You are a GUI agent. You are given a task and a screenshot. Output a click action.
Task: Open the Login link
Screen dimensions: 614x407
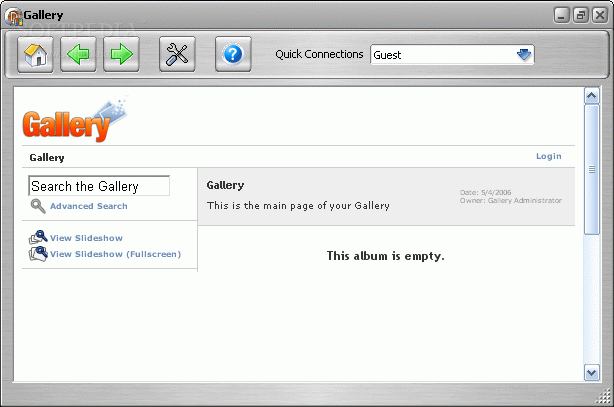coord(549,156)
